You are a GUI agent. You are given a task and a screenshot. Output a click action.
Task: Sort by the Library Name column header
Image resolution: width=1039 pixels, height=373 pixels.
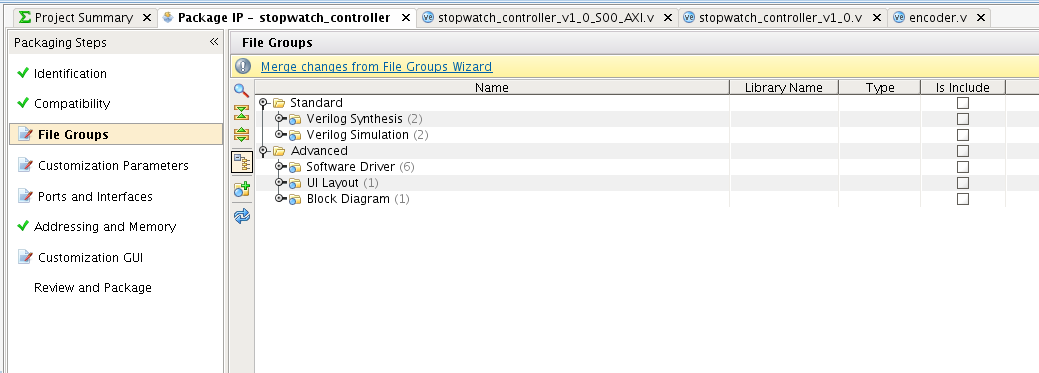pos(784,87)
